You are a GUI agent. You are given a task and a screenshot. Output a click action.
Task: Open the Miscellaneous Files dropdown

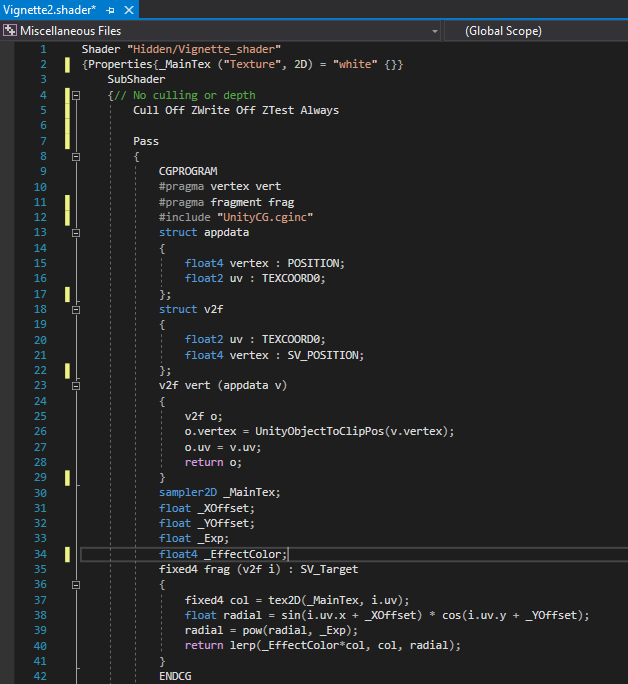[x=434, y=31]
